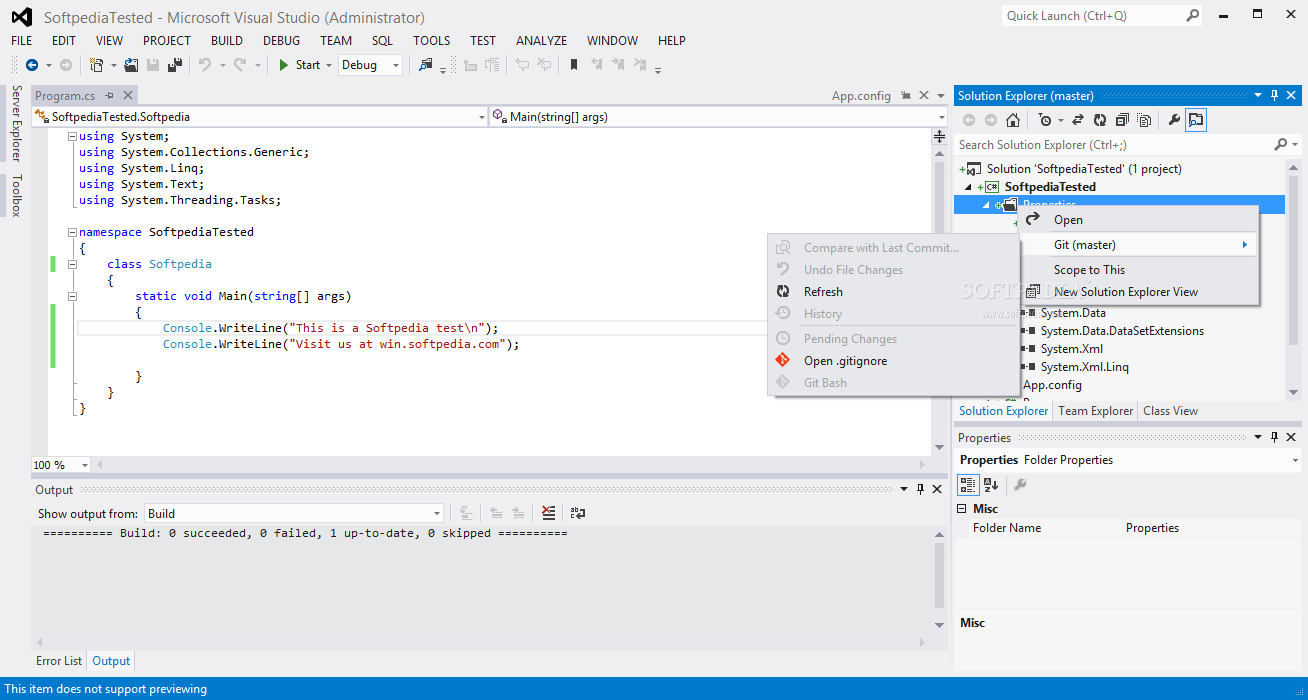This screenshot has width=1308, height=700.
Task: Click the New Project toolbar icon
Action: [97, 65]
